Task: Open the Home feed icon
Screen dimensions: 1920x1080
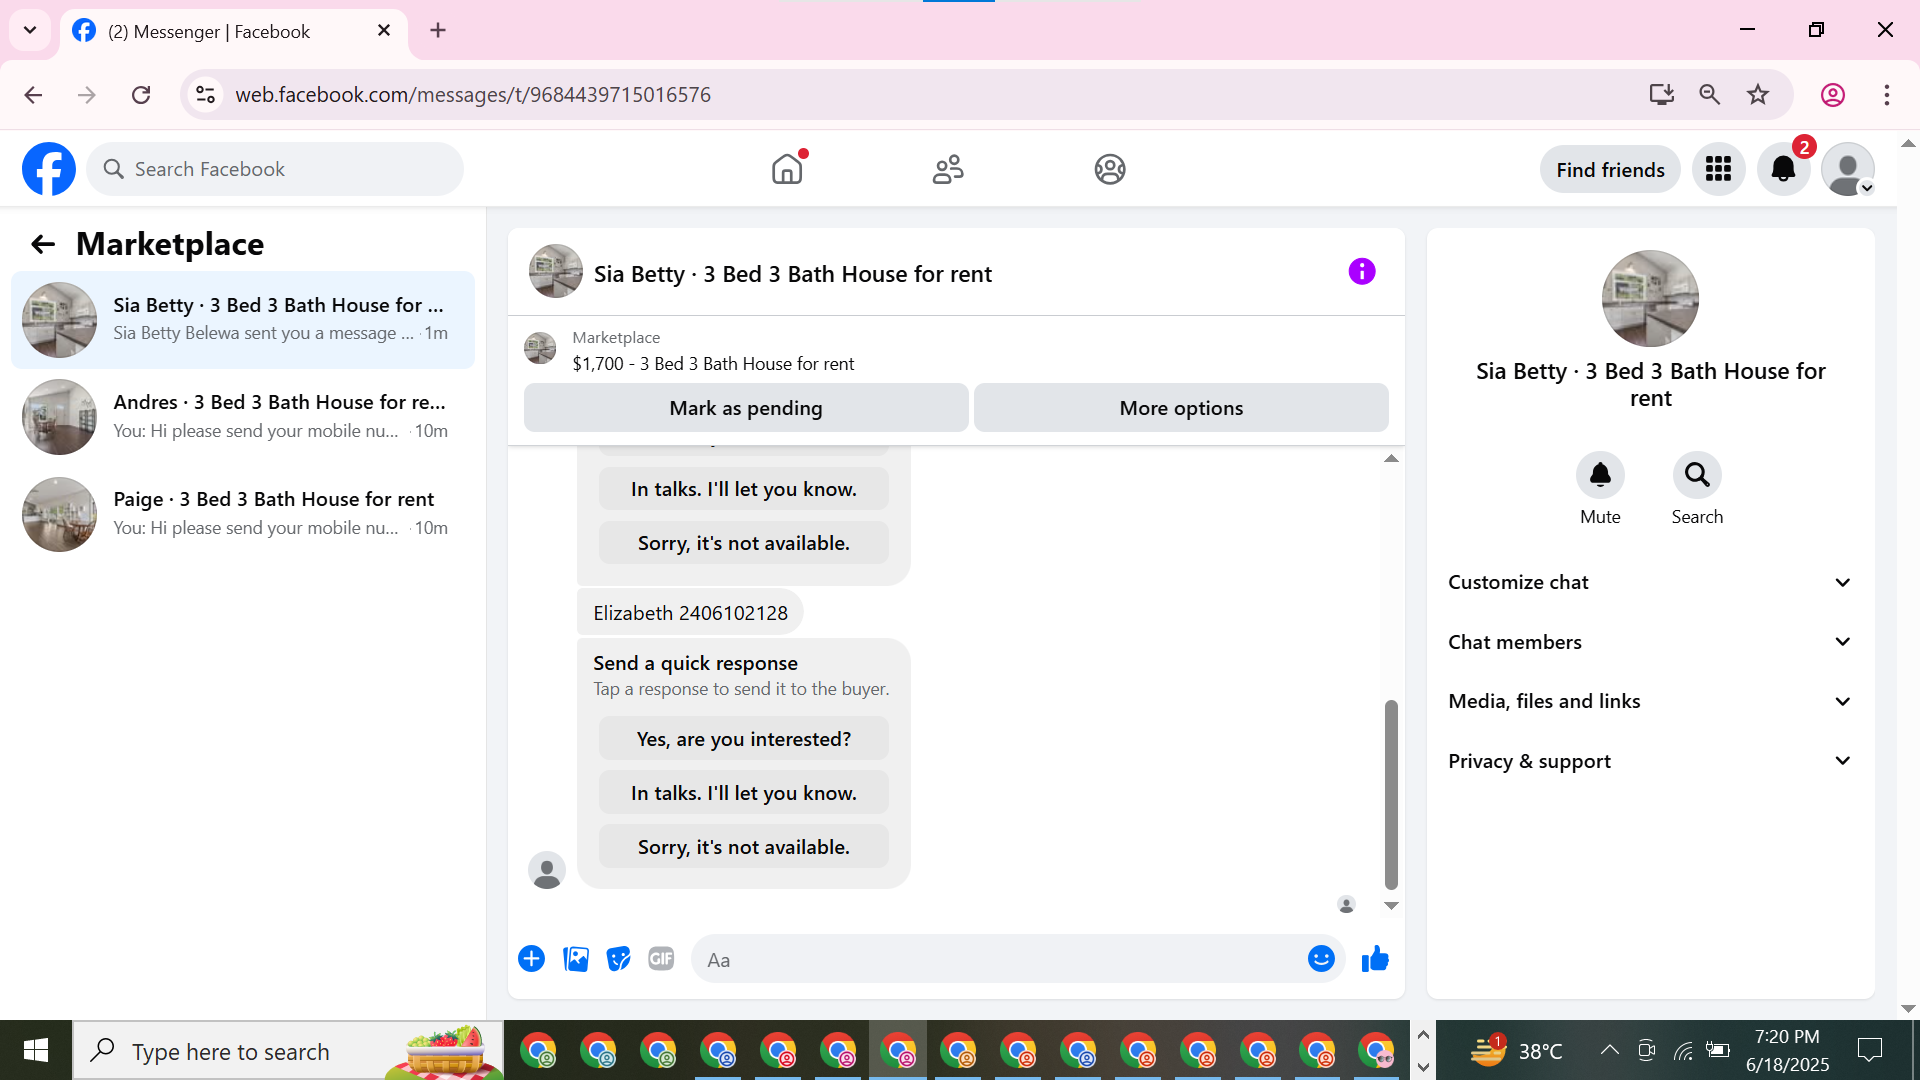Action: click(x=788, y=169)
